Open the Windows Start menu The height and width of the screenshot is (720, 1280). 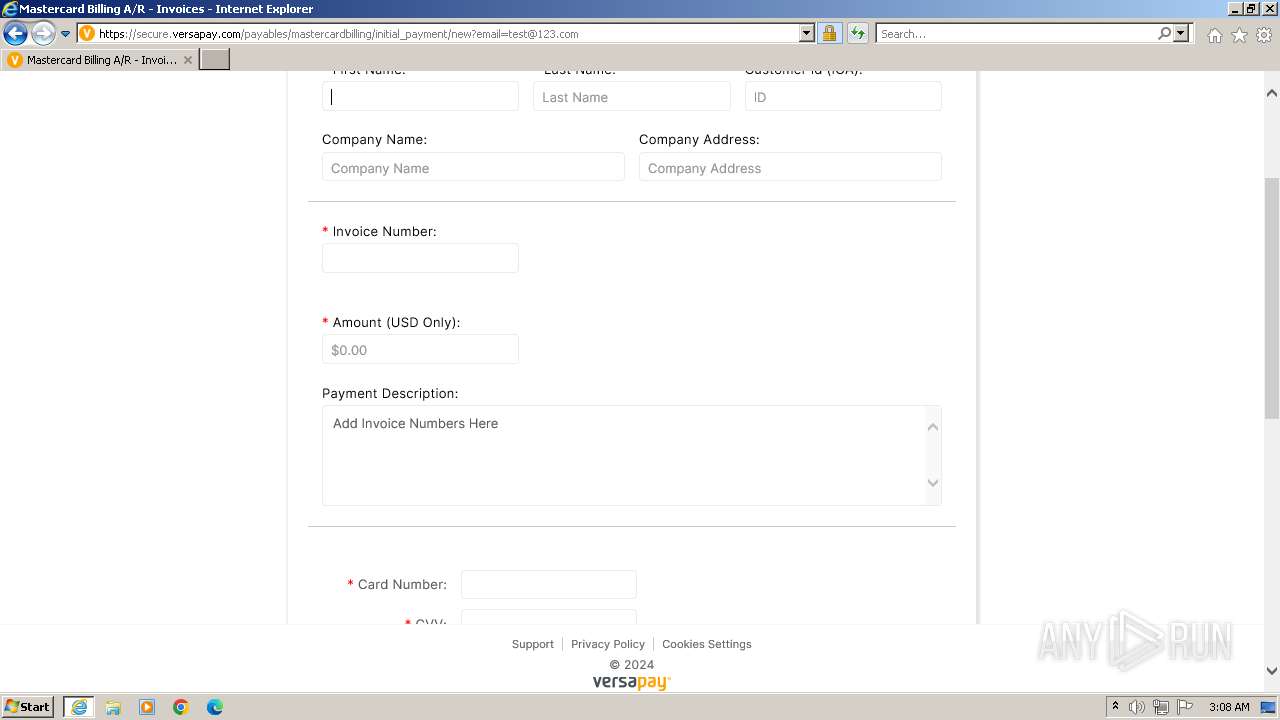[27, 707]
